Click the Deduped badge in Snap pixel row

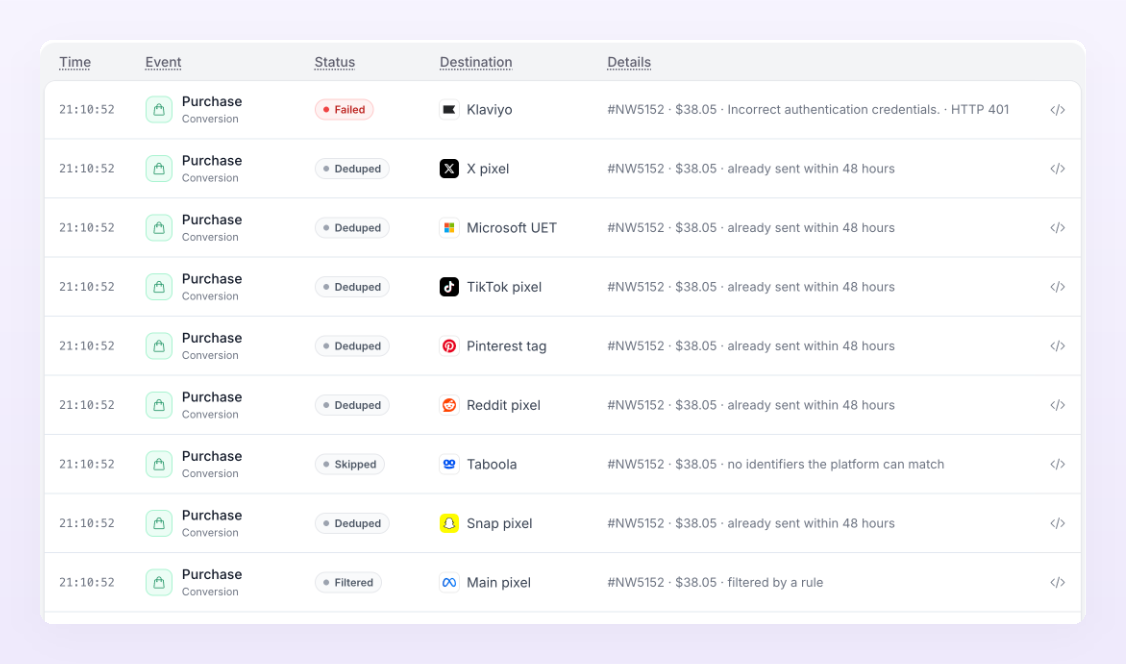352,523
